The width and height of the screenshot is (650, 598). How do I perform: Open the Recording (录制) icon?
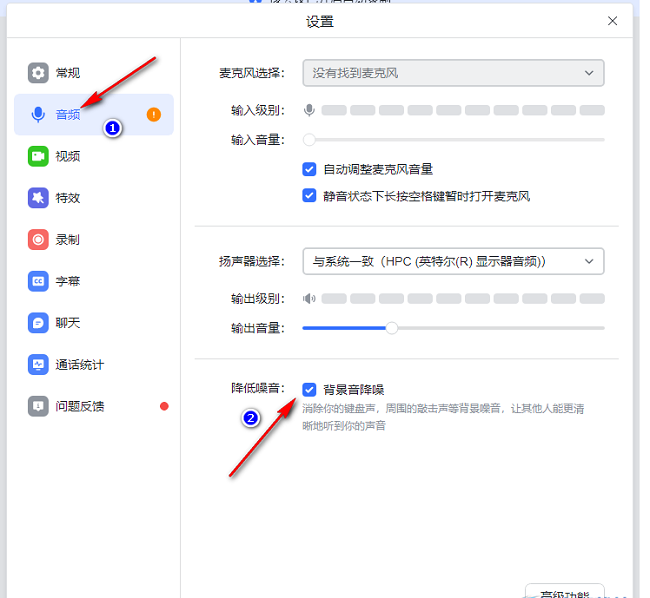(38, 239)
